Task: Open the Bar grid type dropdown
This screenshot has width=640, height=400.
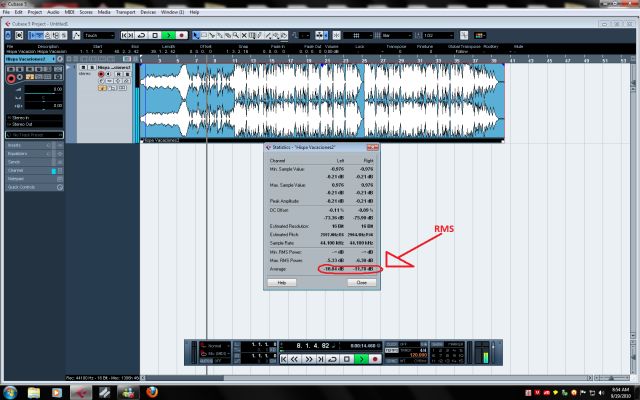Action: 397,36
